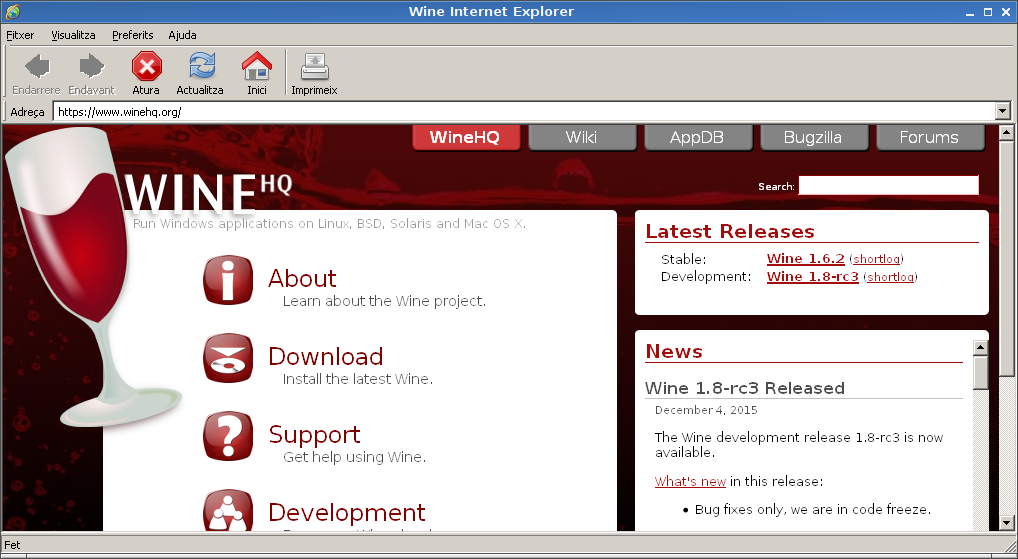Switch to the Bugzilla tab
The width and height of the screenshot is (1018, 559).
tap(812, 138)
